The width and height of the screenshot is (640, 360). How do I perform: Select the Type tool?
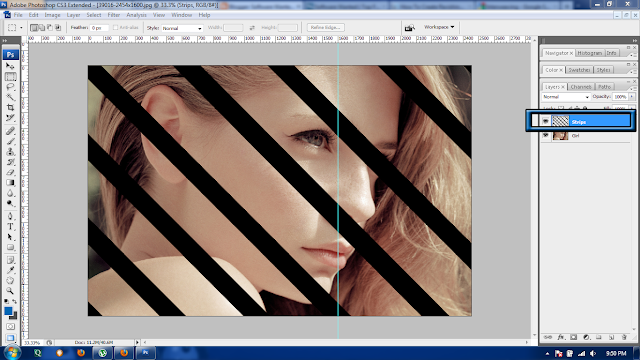(10, 227)
